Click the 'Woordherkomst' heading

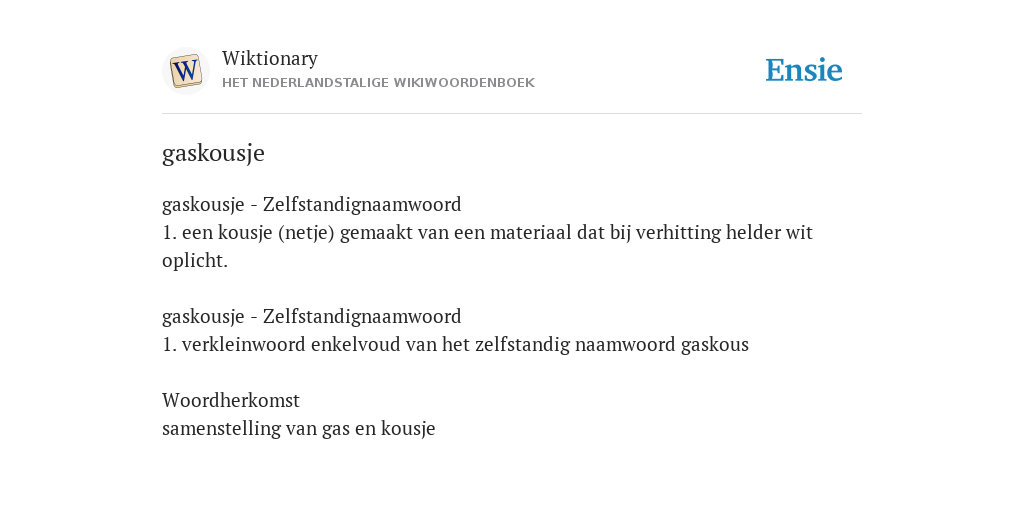[231, 400]
